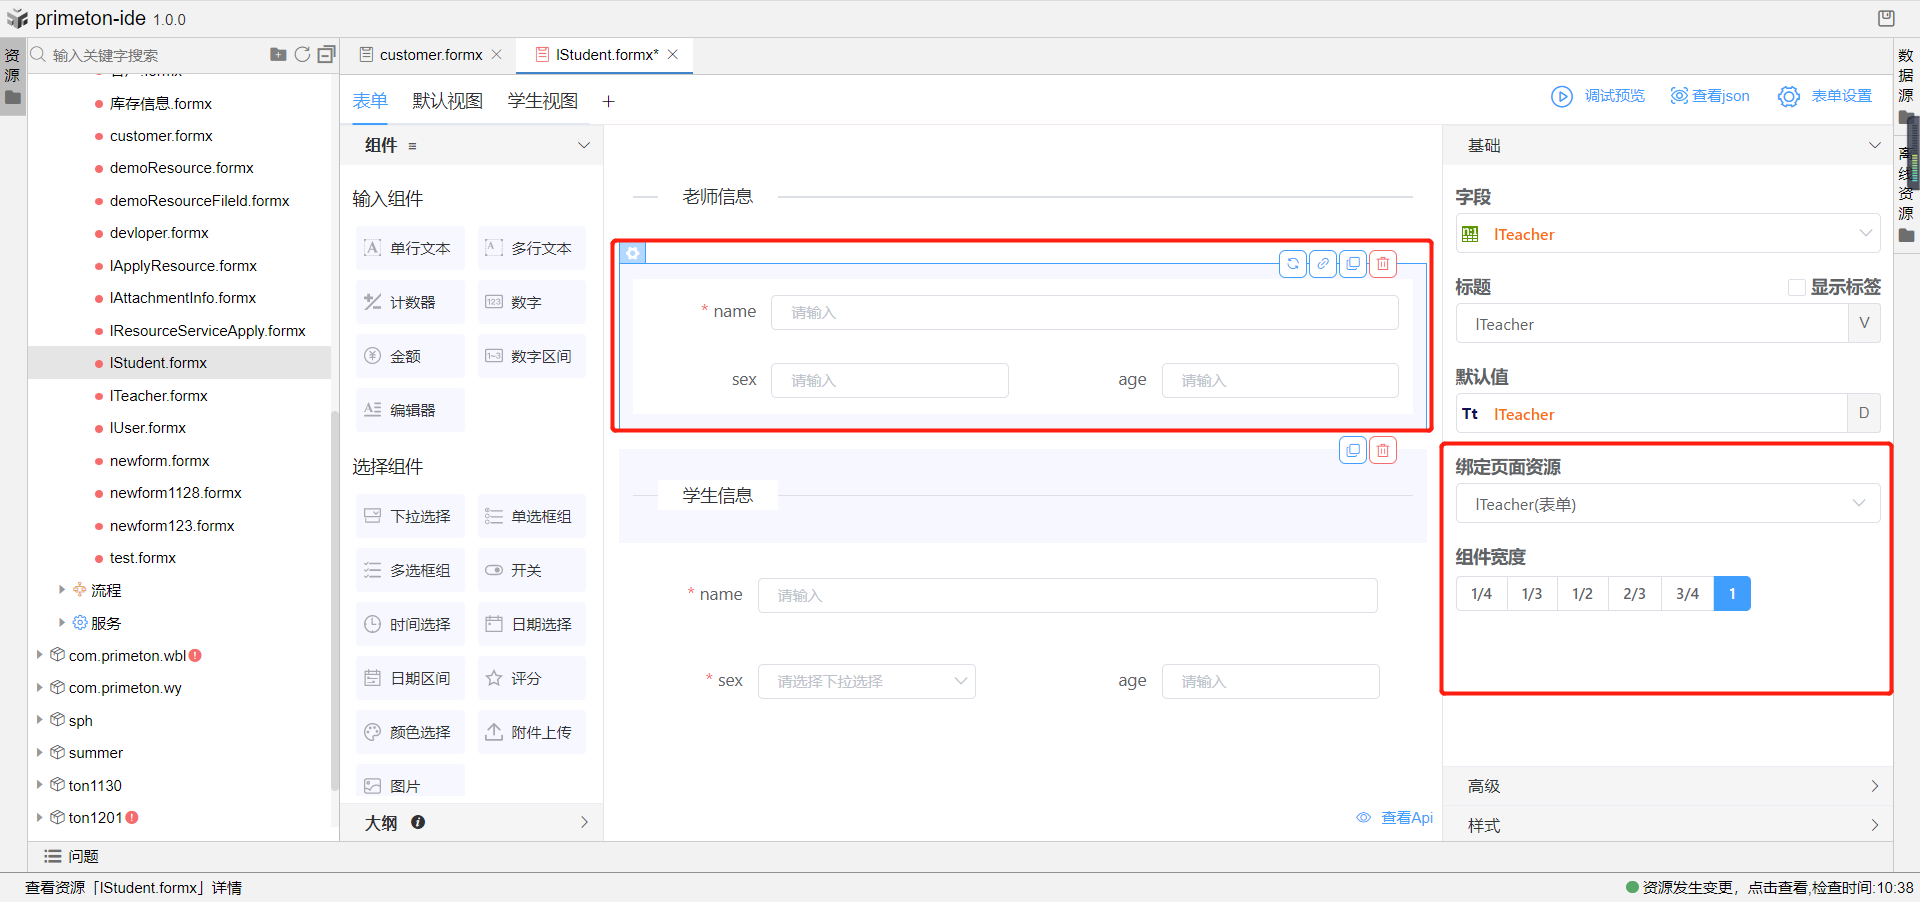Click the 查看json button
Viewport: 1920px width, 902px height.
tap(1710, 96)
